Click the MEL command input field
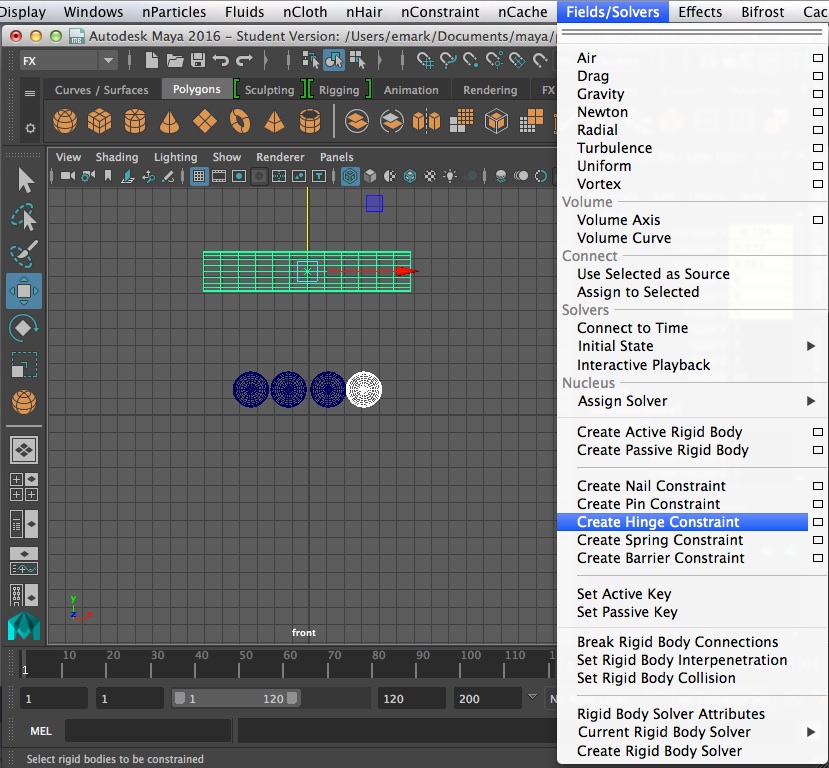 tap(150, 731)
